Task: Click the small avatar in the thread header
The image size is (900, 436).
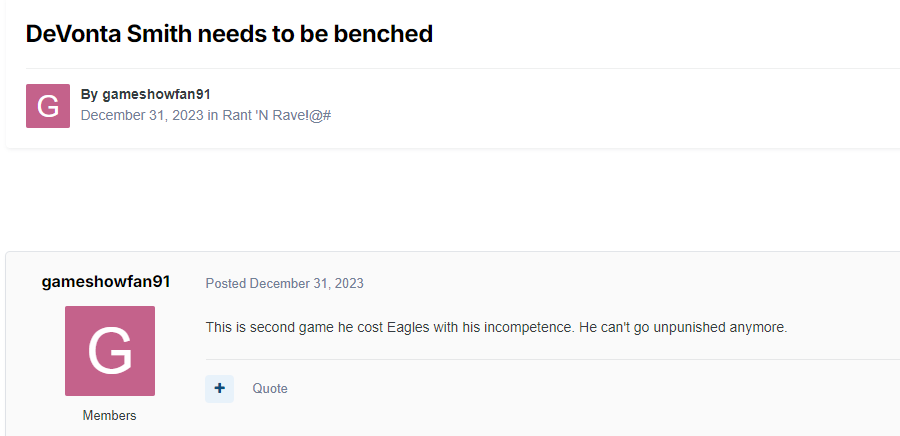Action: coord(48,106)
